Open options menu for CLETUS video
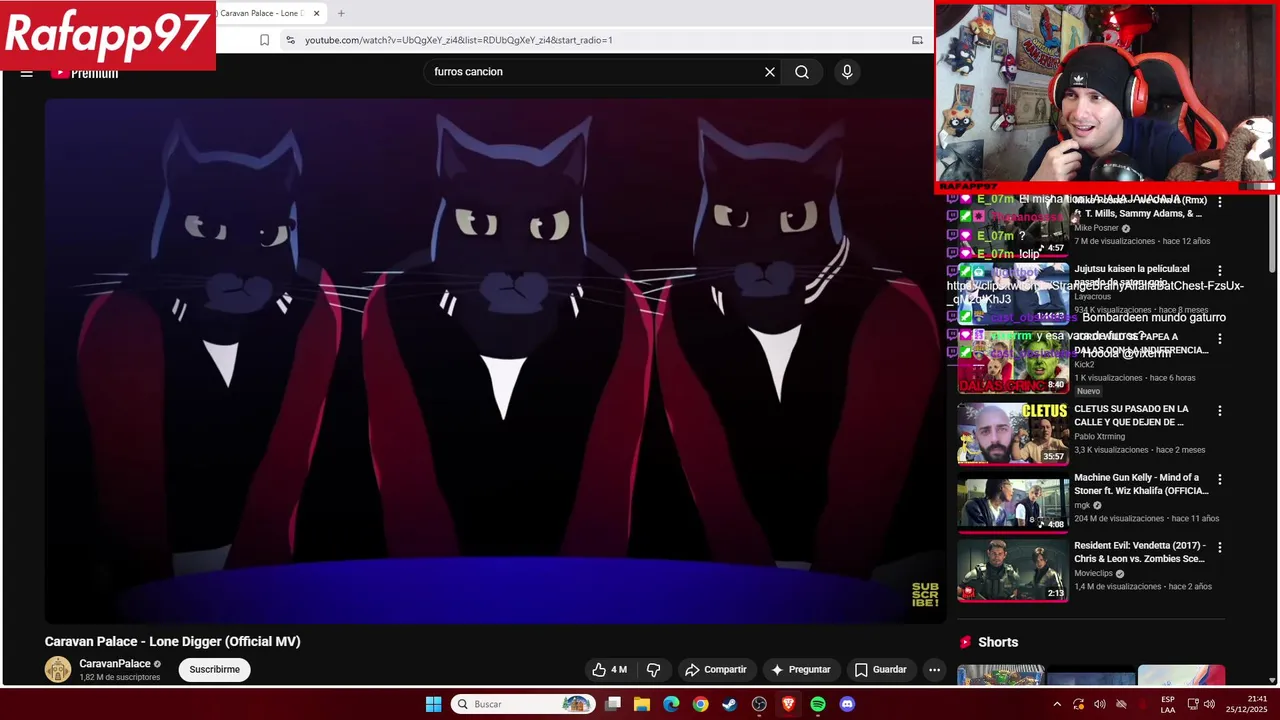 click(x=1219, y=411)
